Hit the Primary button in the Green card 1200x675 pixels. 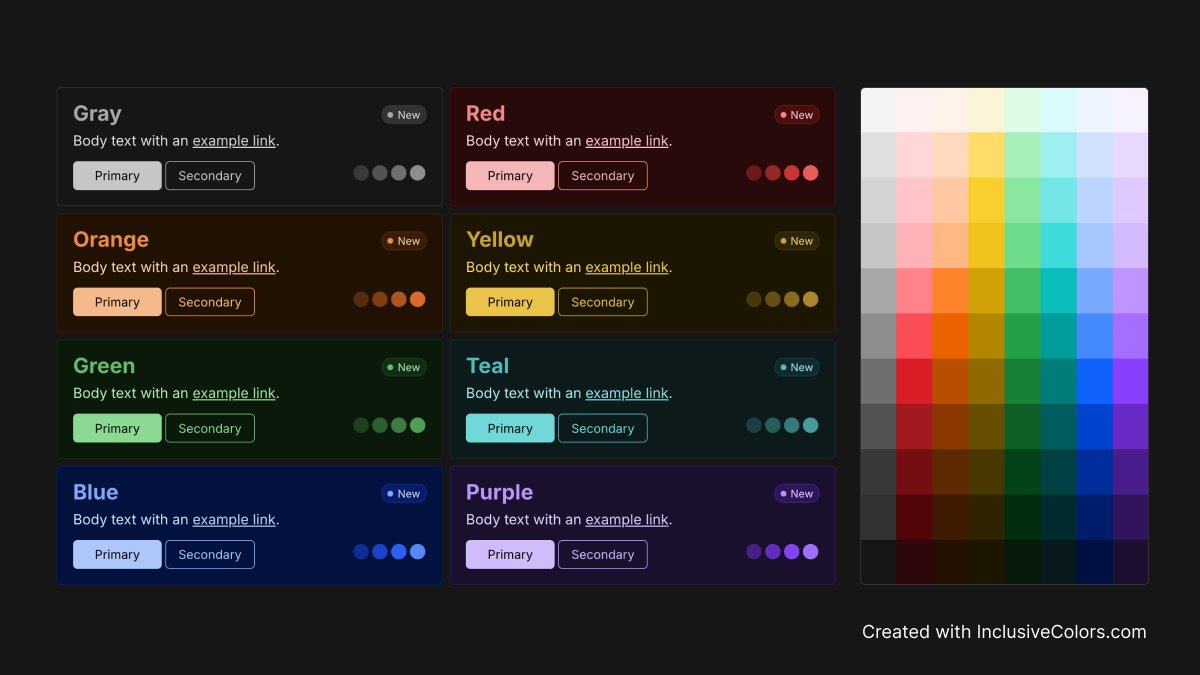tap(117, 428)
